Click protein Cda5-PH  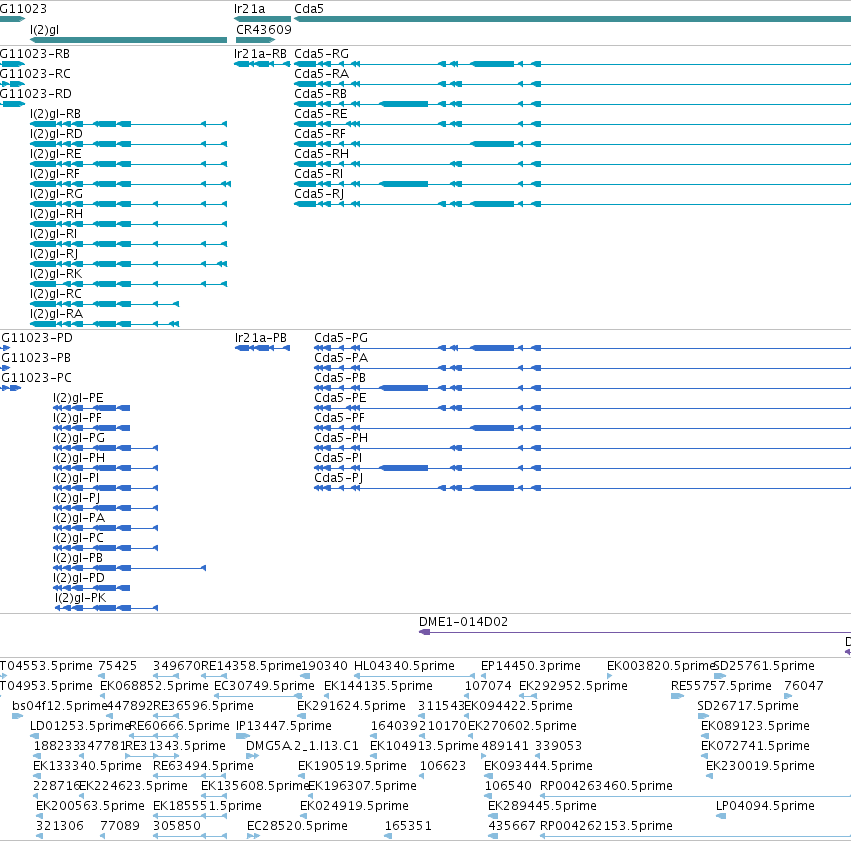pos(582,448)
